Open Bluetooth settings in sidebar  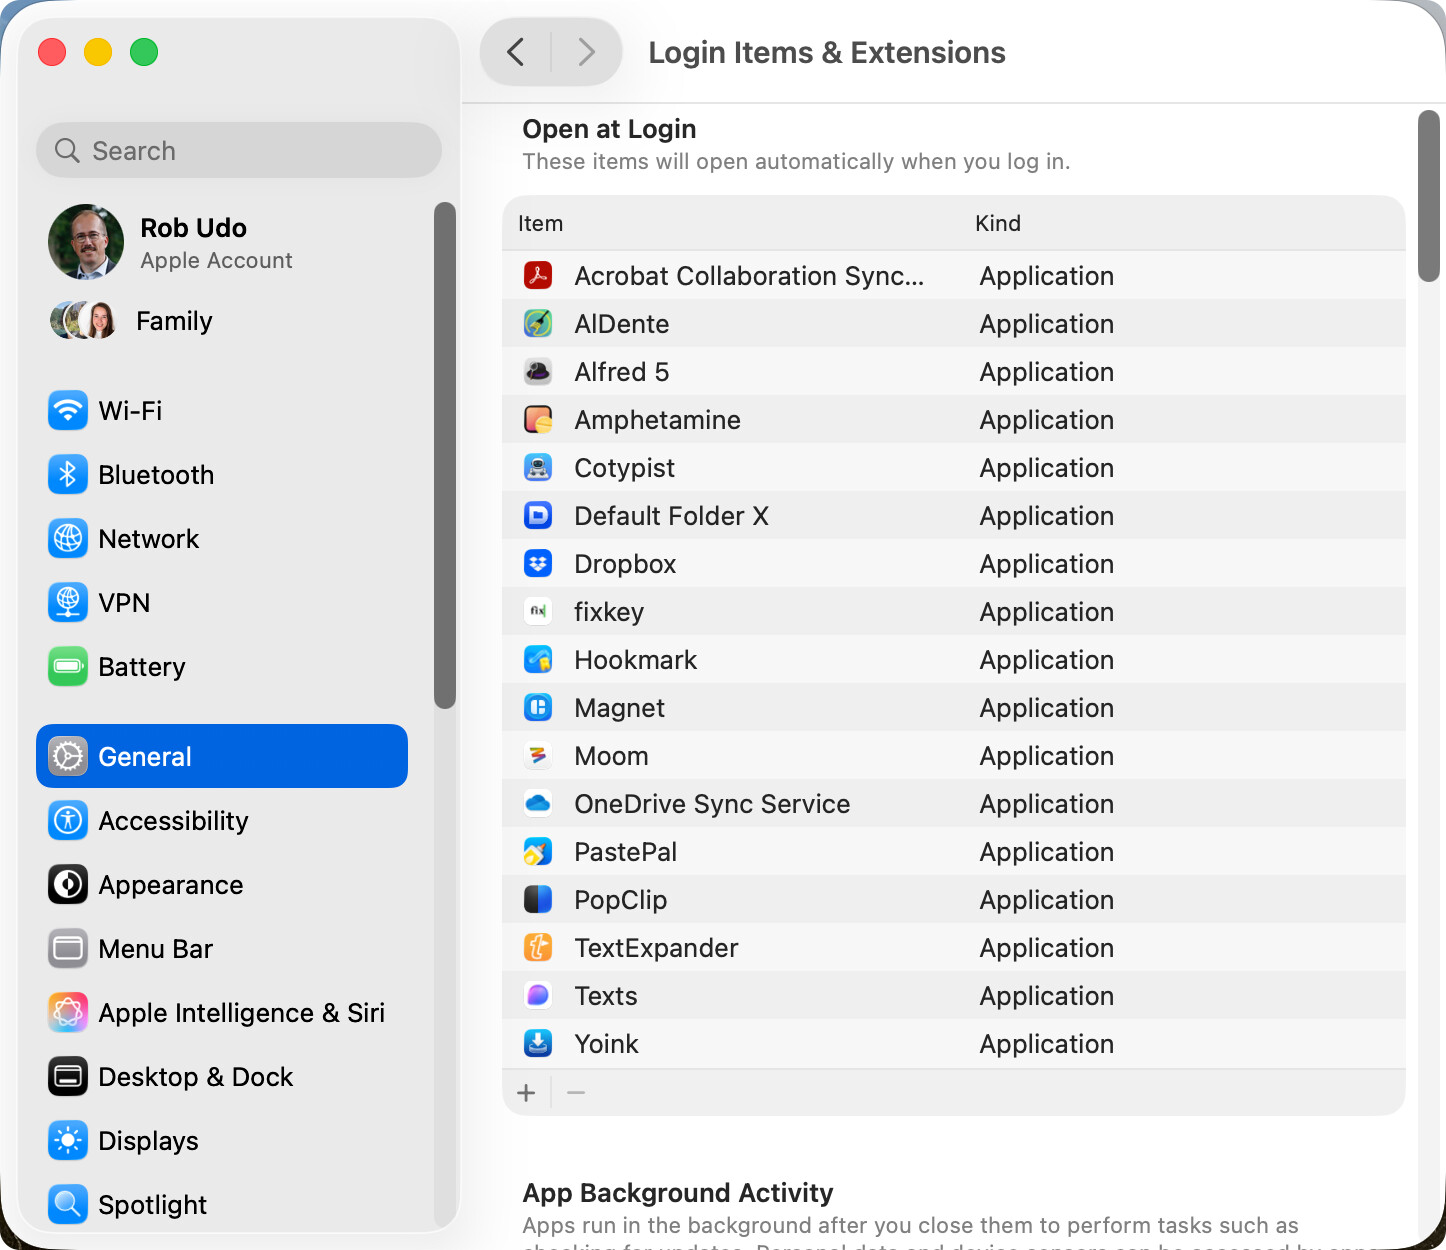tap(155, 475)
